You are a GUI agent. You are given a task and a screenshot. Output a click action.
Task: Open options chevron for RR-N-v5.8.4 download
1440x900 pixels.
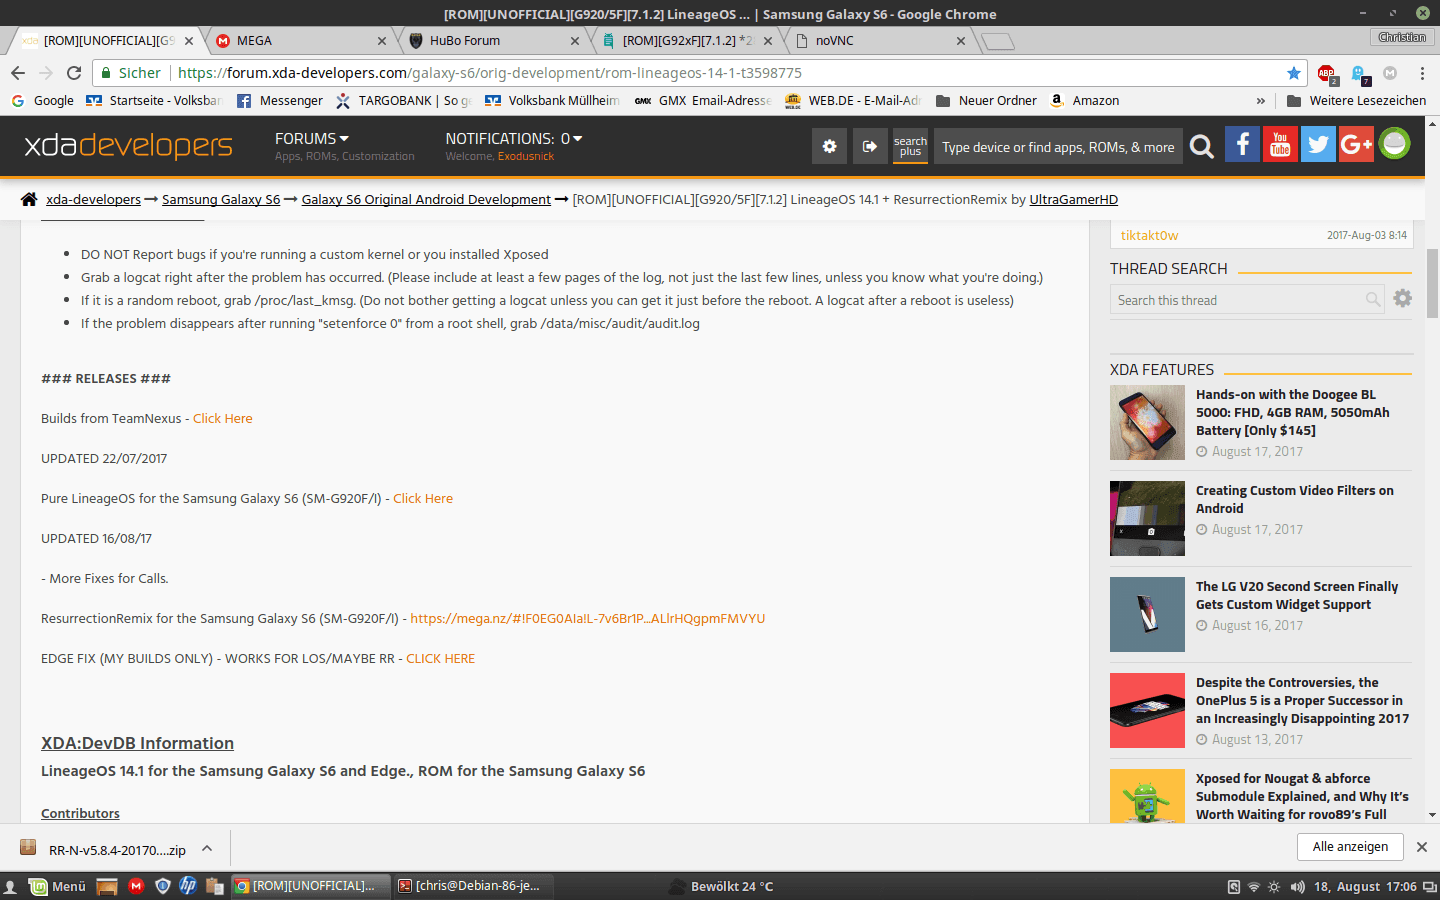[x=207, y=849]
